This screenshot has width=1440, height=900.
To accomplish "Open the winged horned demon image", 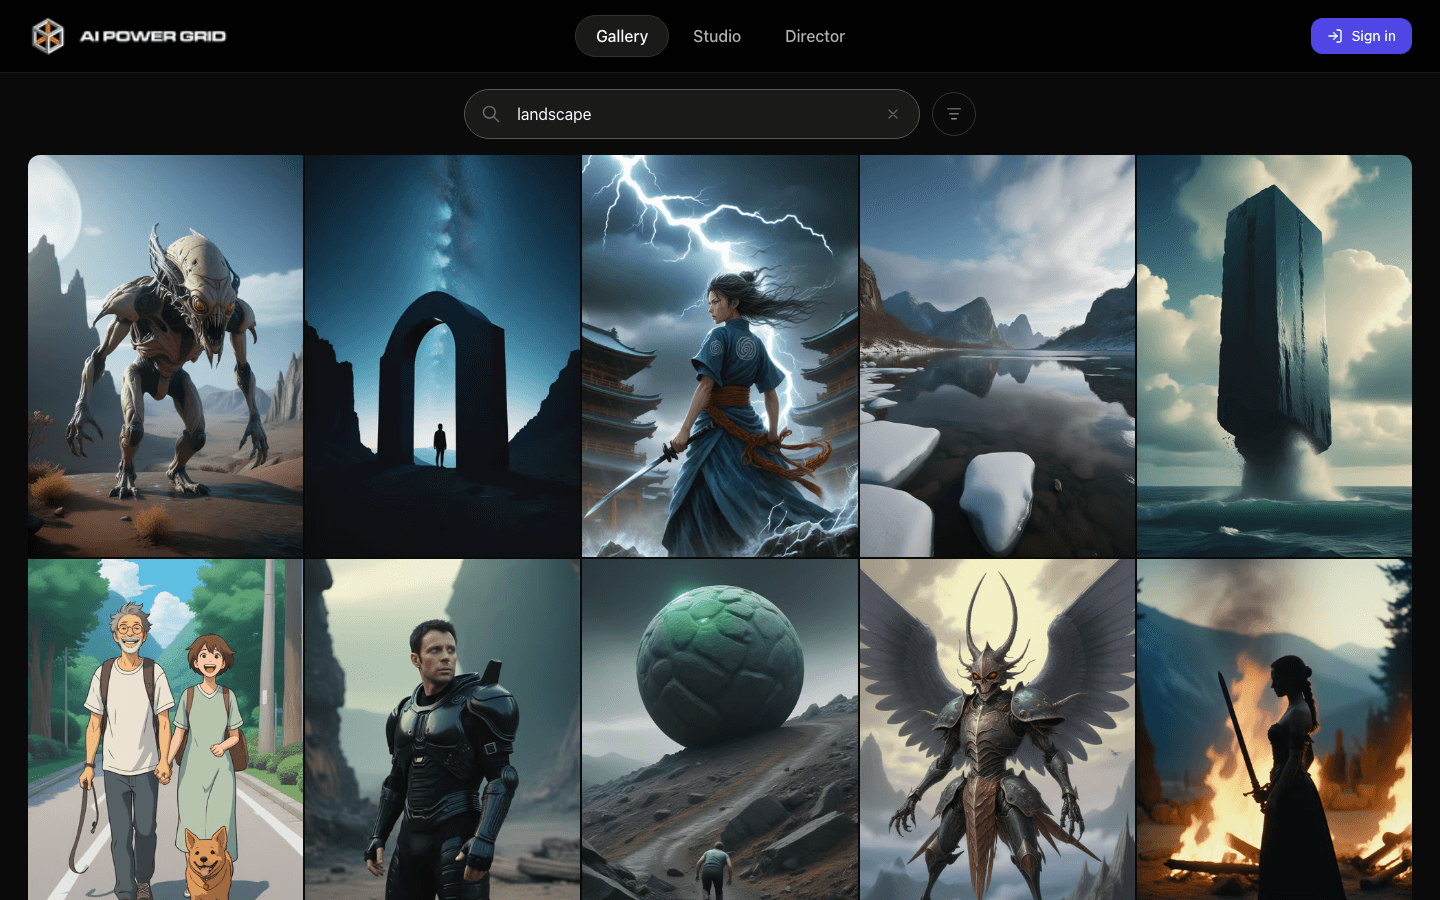I will click(x=997, y=730).
